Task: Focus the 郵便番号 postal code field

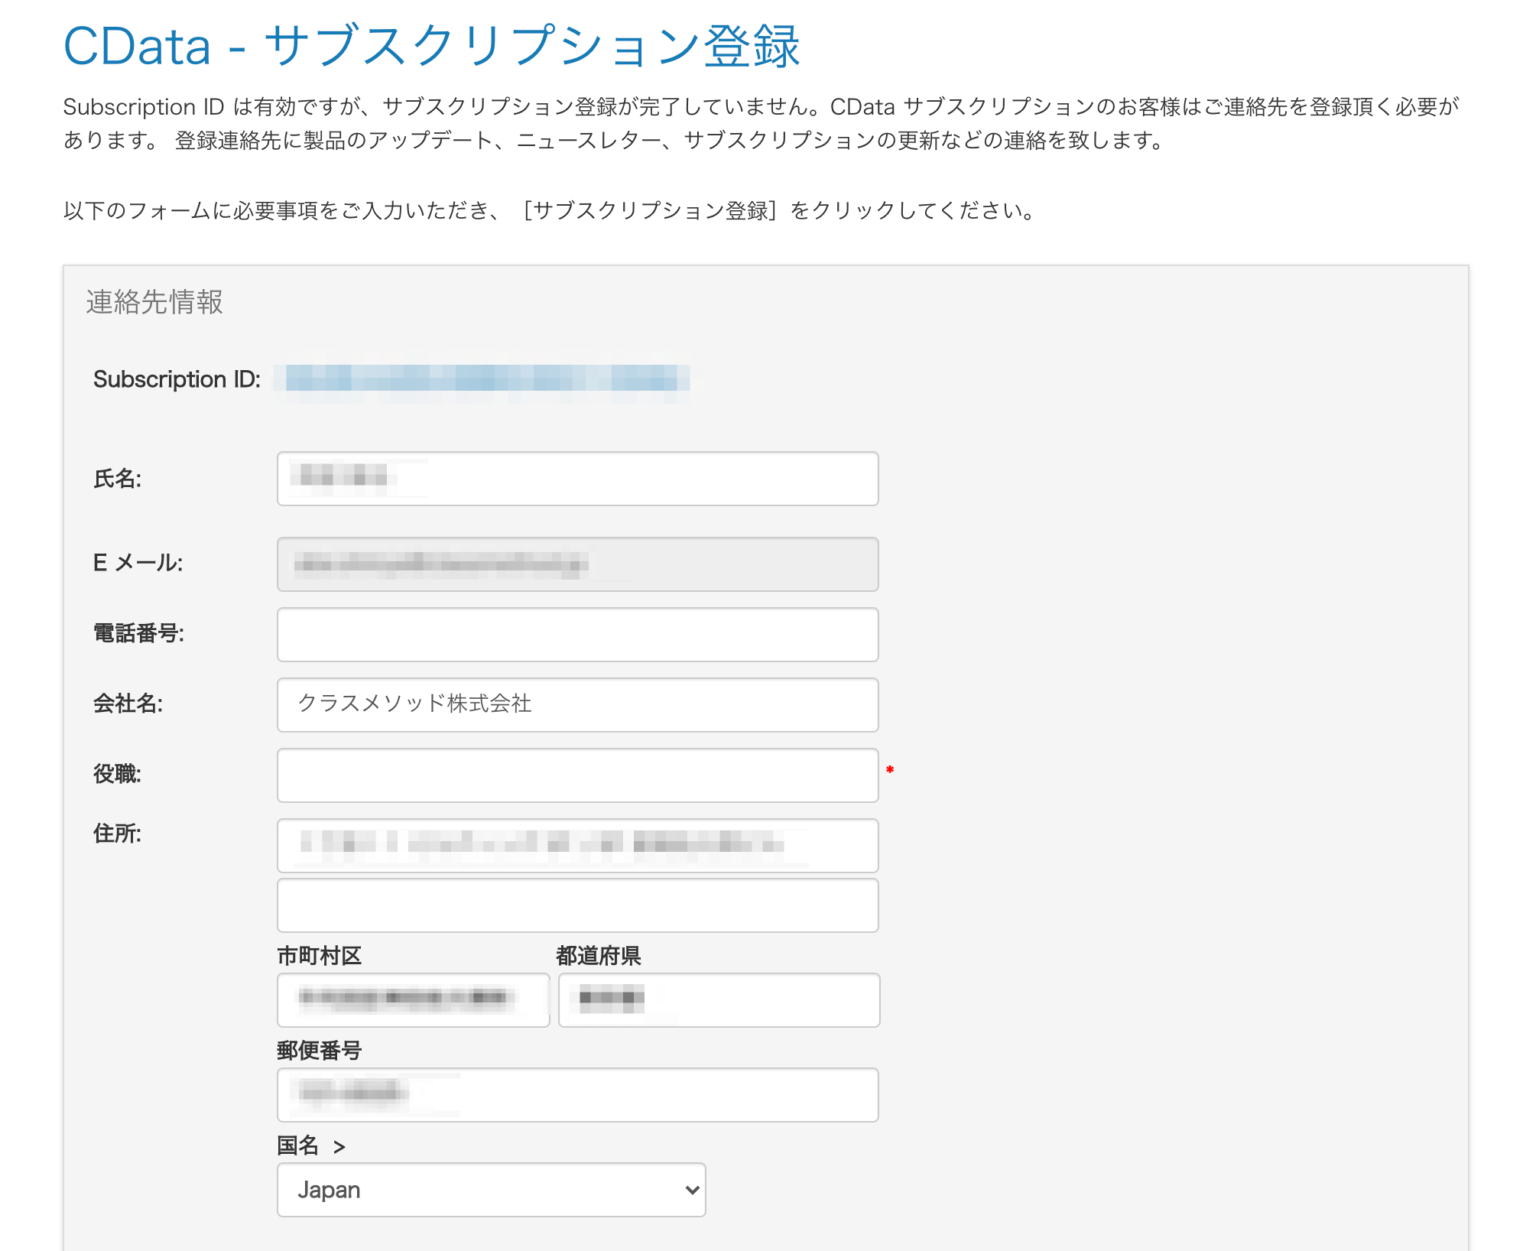Action: tap(577, 1094)
